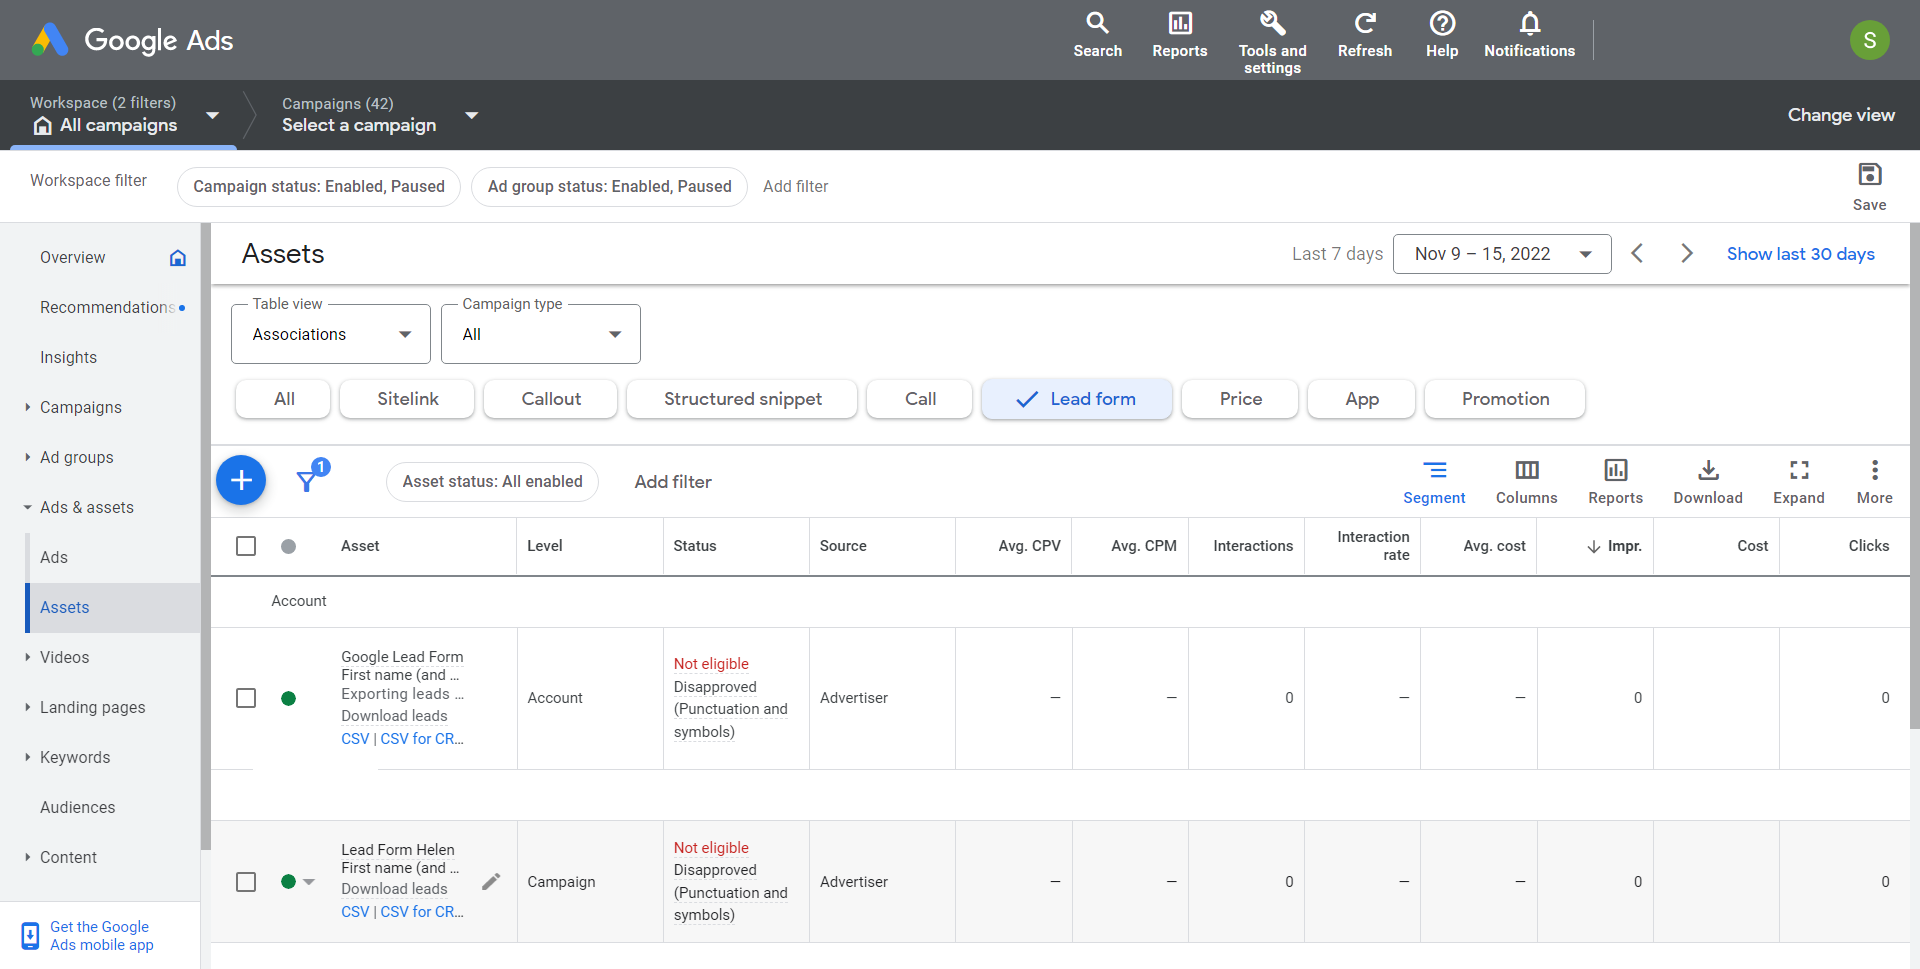Click Add filter beside Asset status

point(673,482)
